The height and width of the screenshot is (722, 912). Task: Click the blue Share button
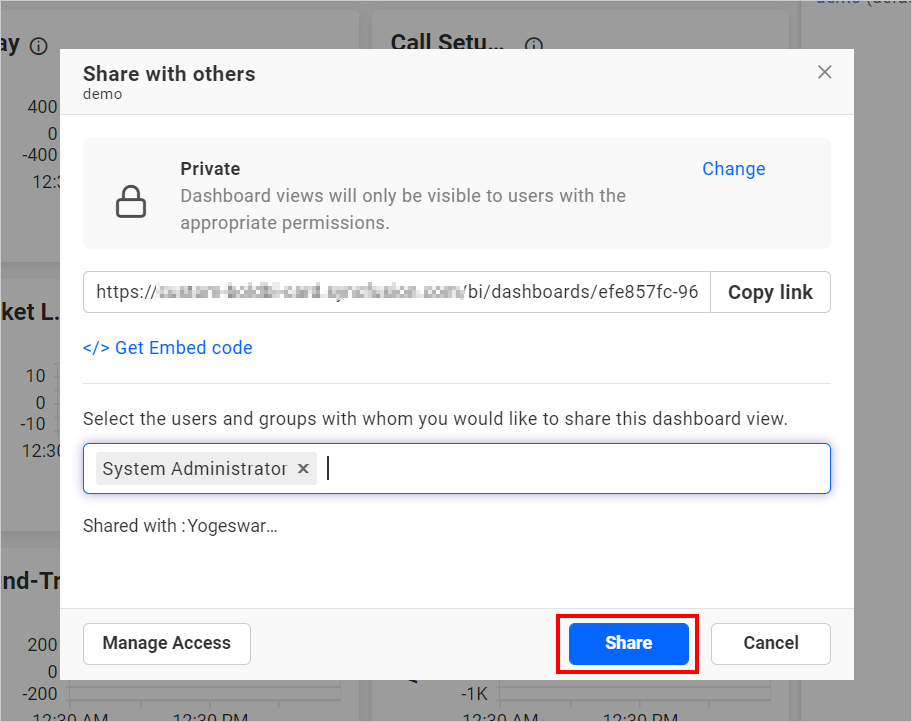[x=627, y=643]
